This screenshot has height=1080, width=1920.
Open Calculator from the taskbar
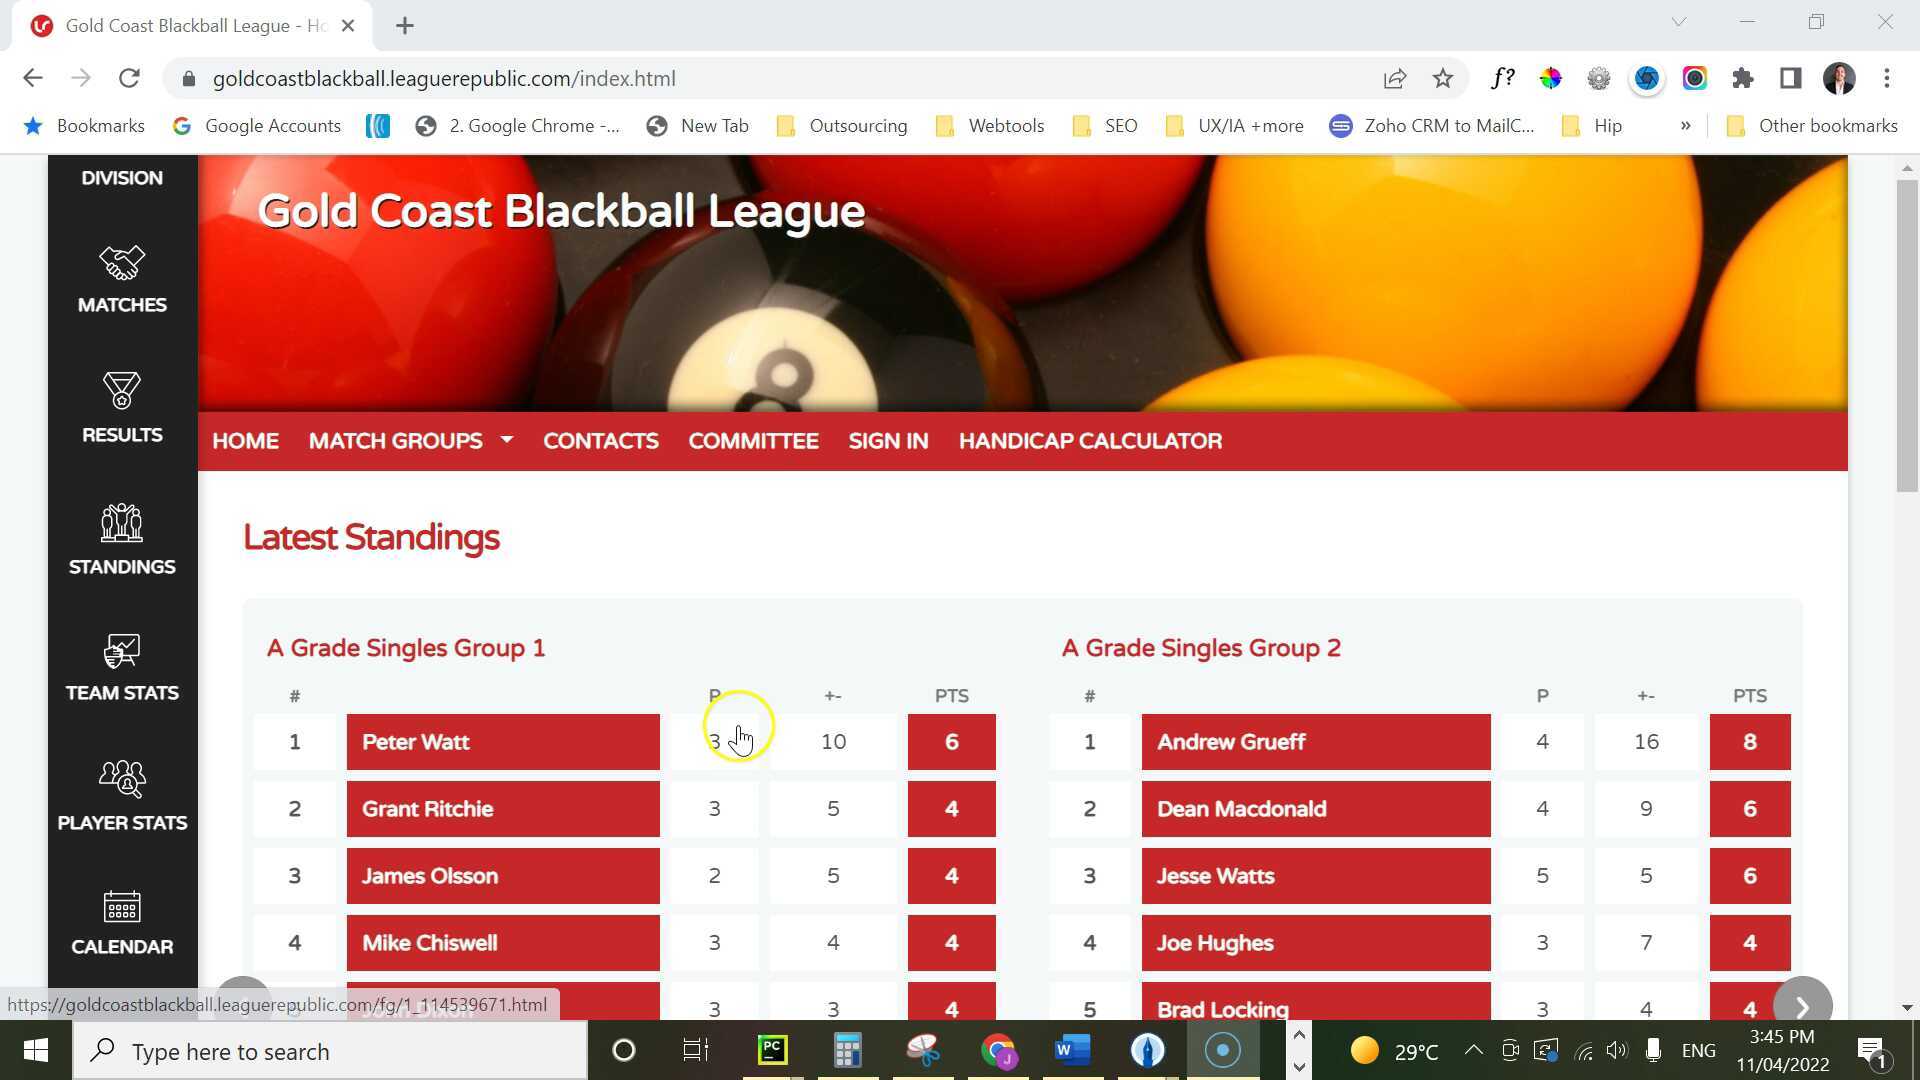click(846, 1050)
